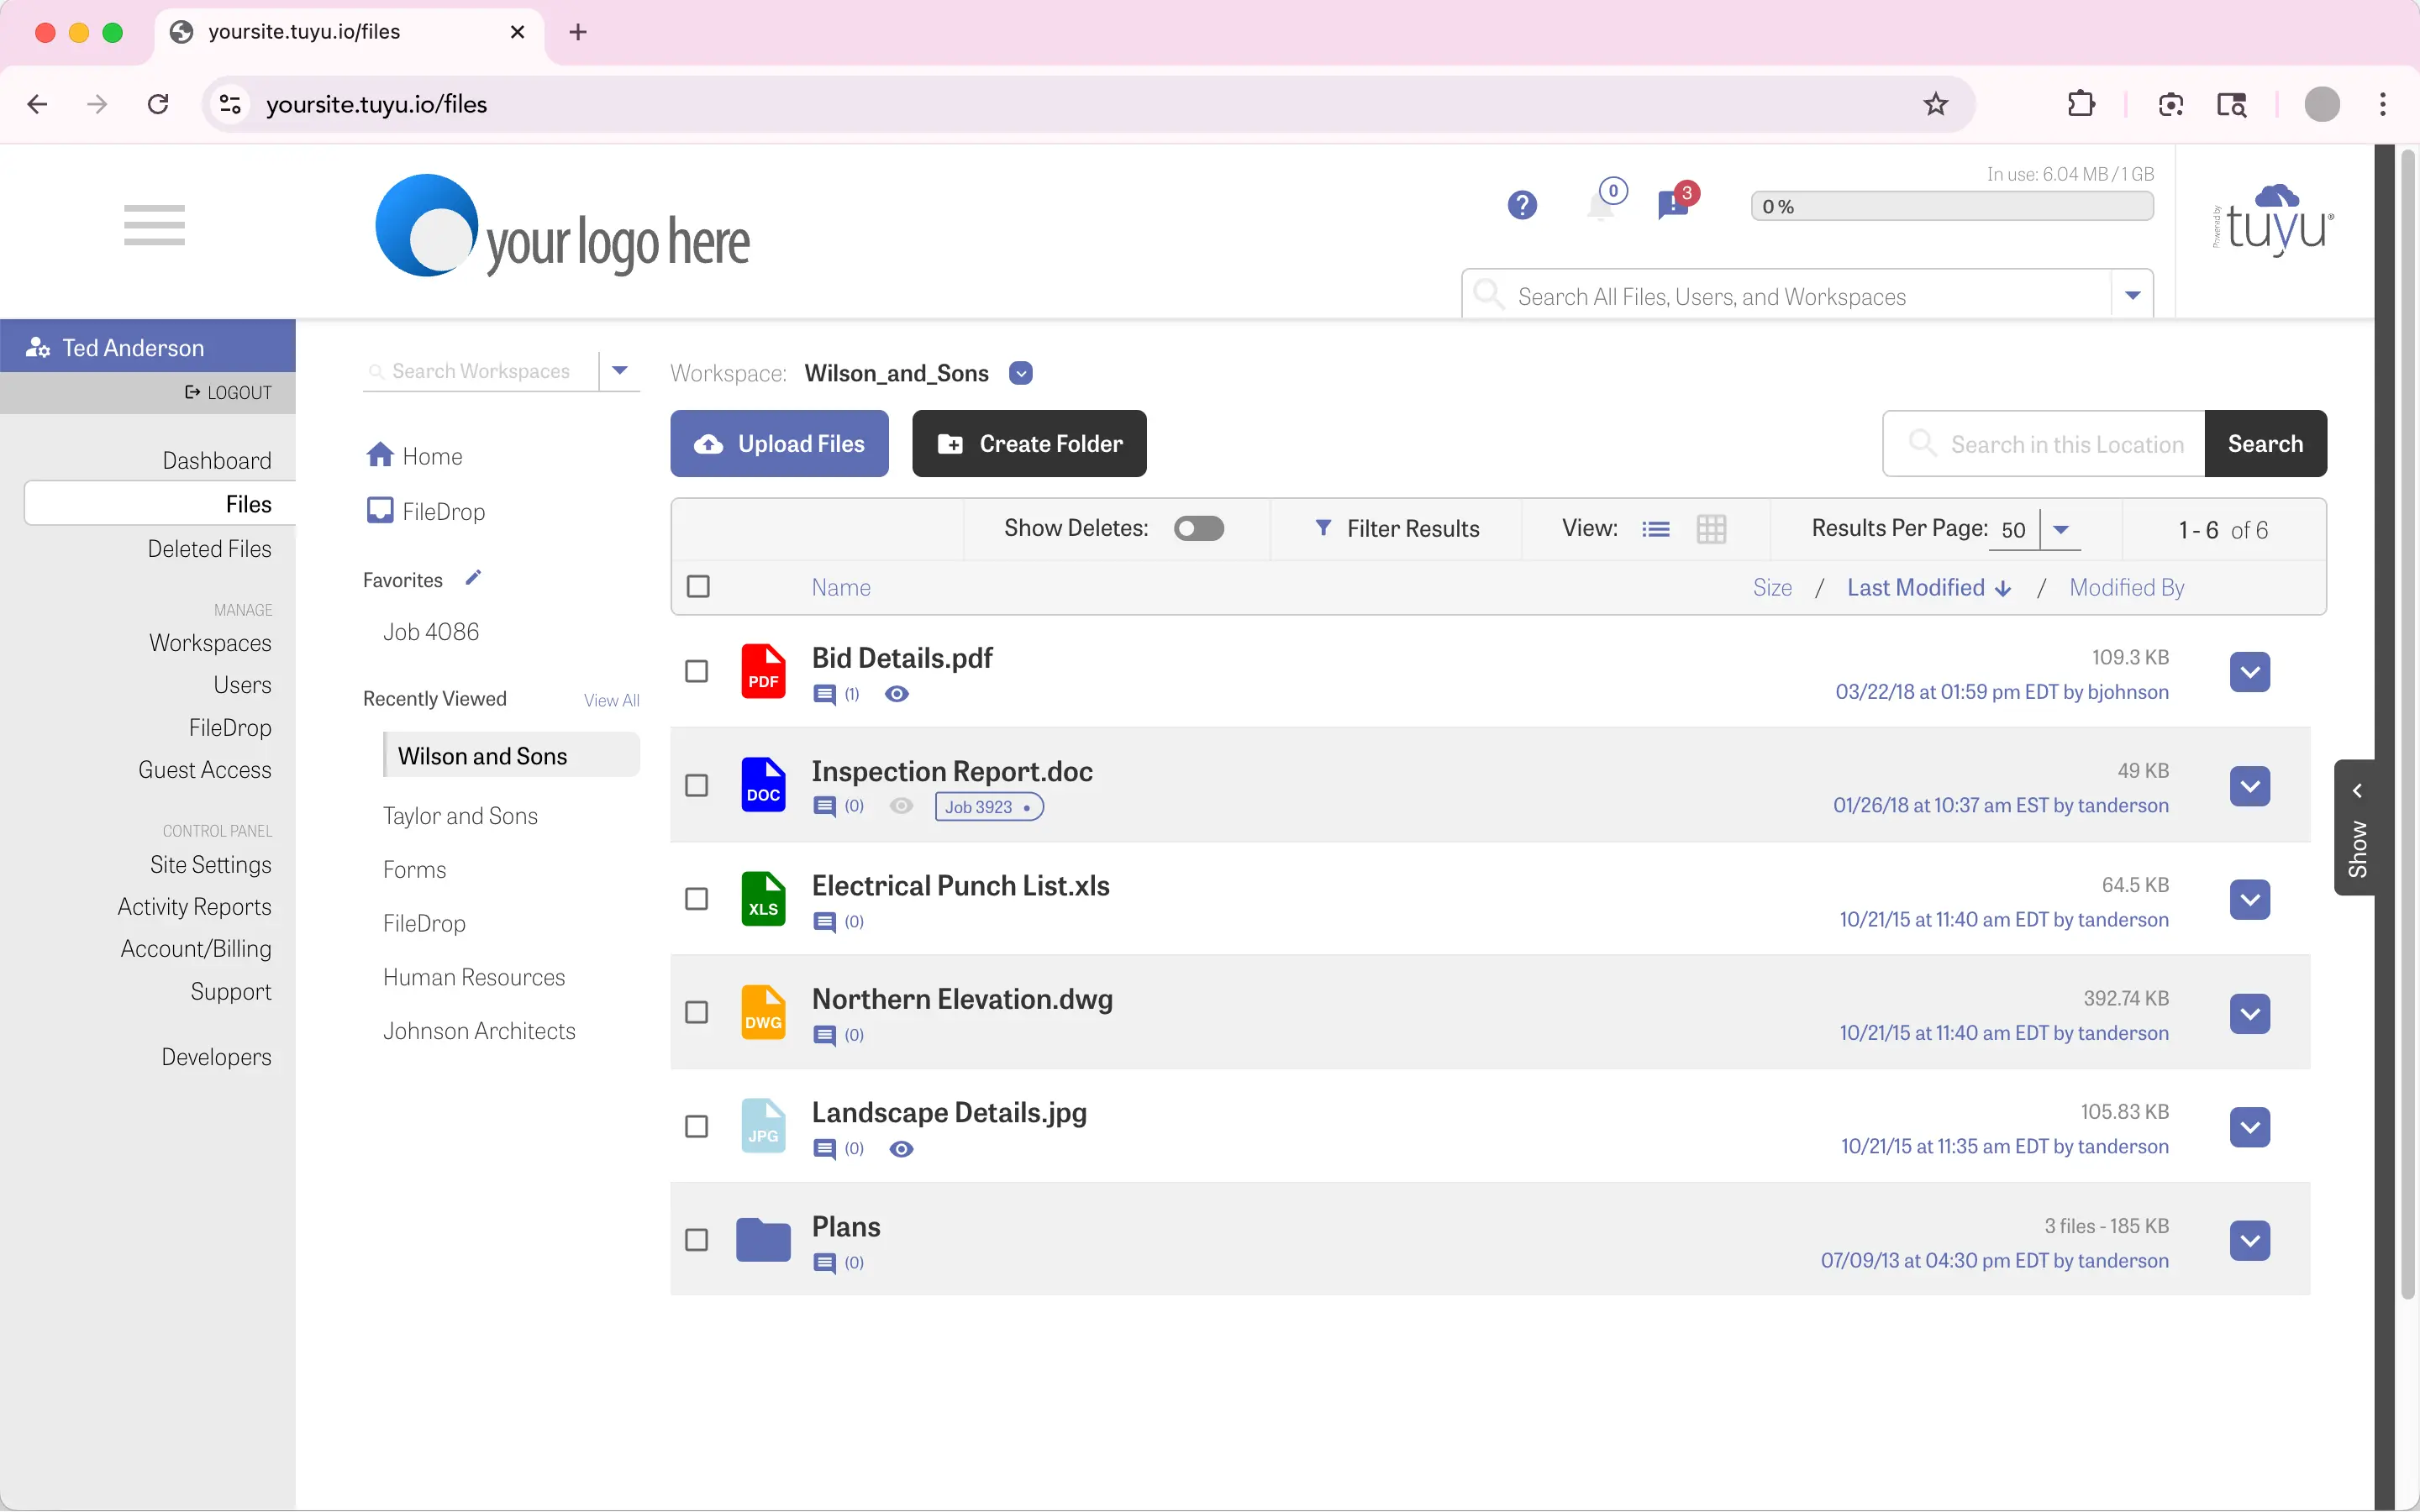
Task: Click the hamburger menu icon
Action: pyautogui.click(x=154, y=224)
